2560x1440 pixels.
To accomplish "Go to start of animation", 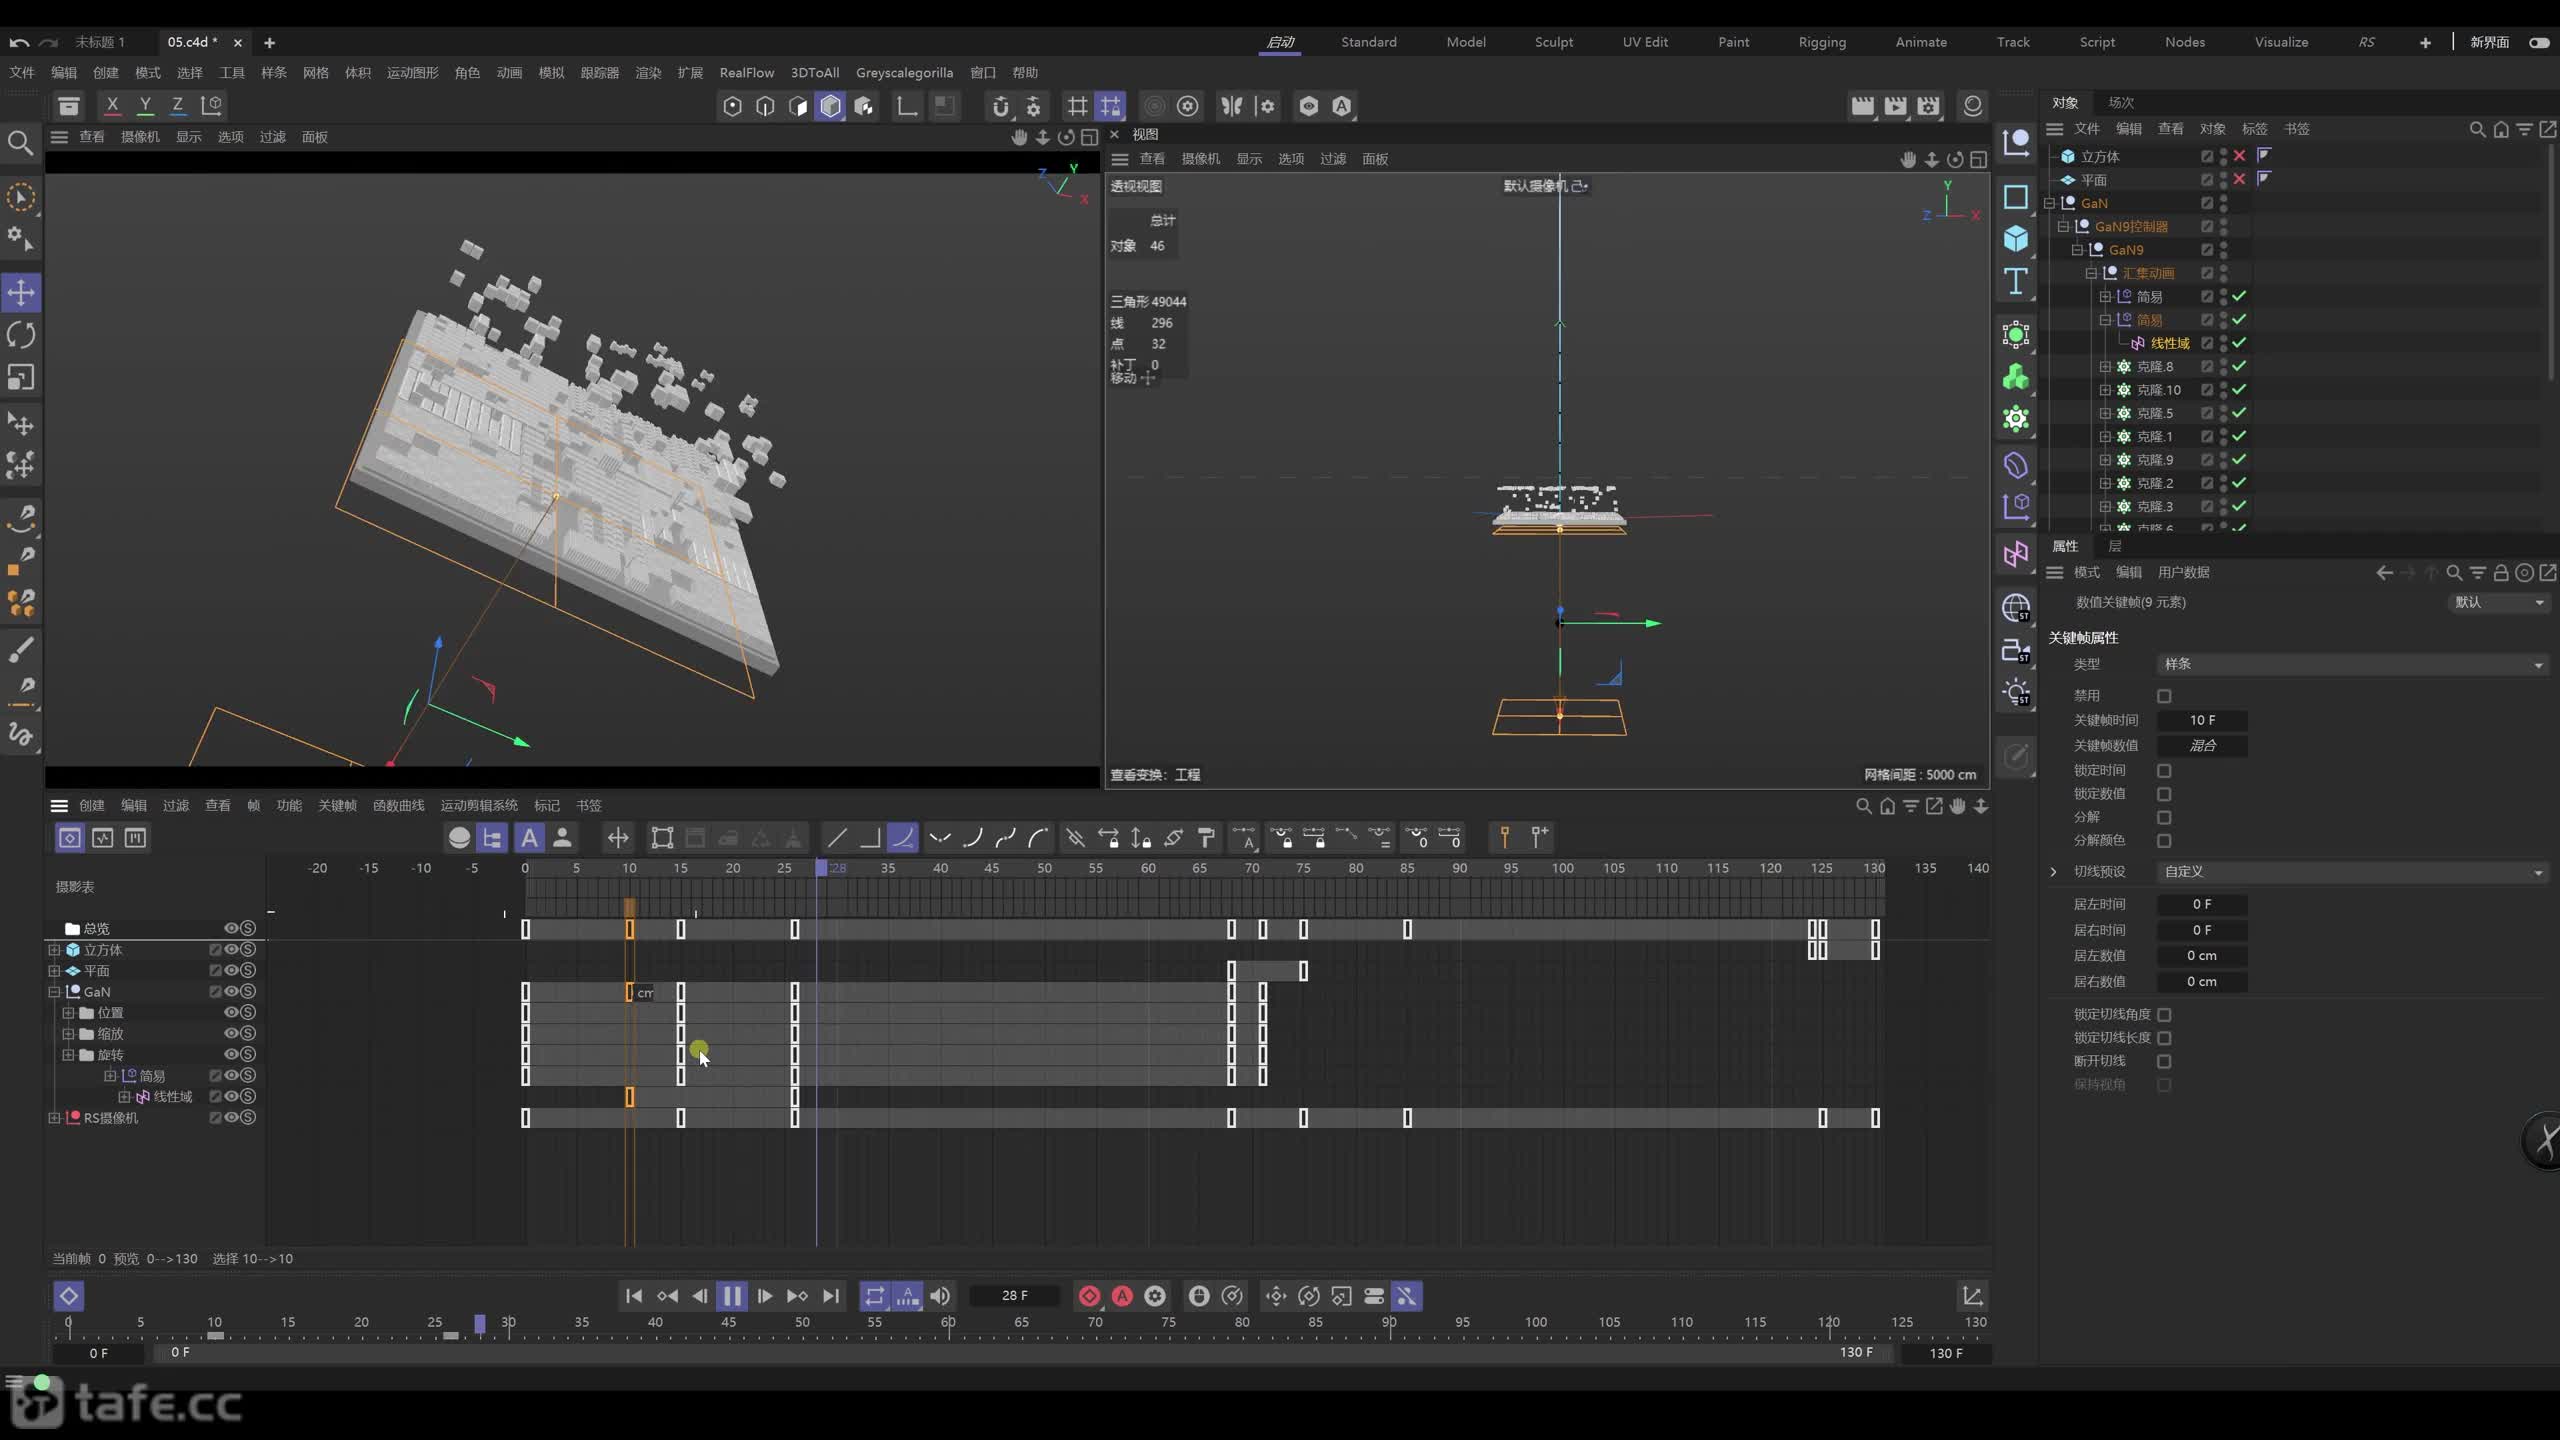I will [634, 1296].
